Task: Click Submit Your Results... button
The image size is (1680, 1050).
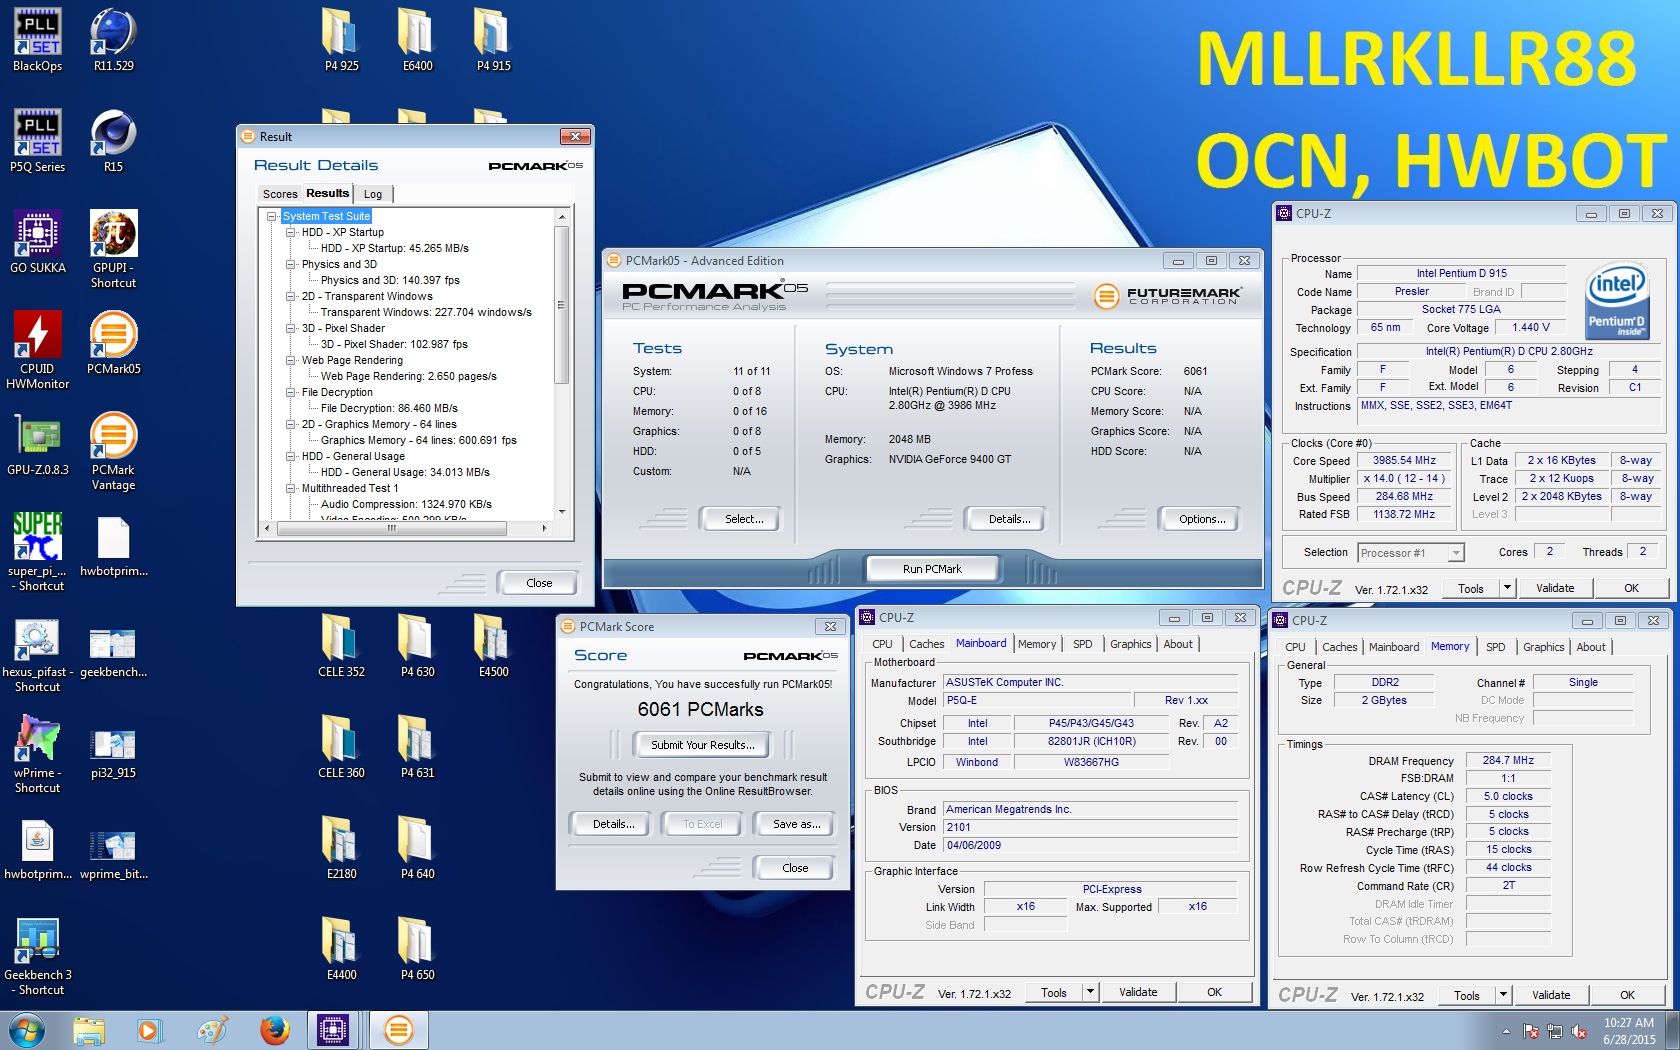Action: coord(702,745)
